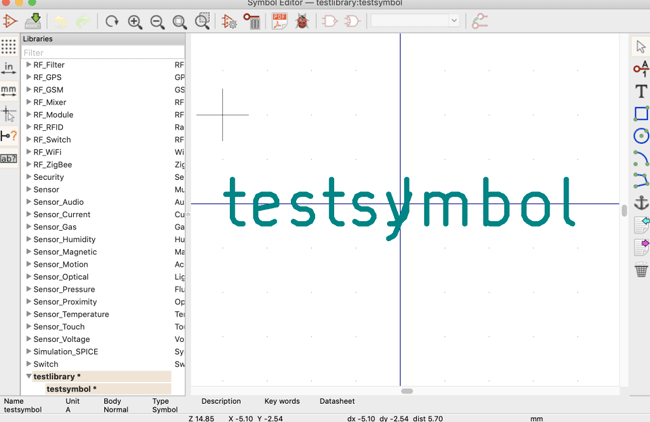Click the testsymbol text on canvas
Image resolution: width=650 pixels, height=422 pixels.
pyautogui.click(x=399, y=207)
